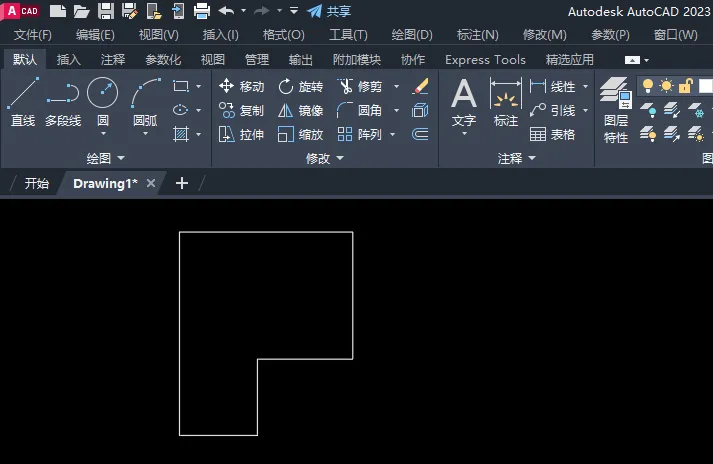Toggle layer freeze sun icon
The height and width of the screenshot is (464, 713).
[666, 86]
